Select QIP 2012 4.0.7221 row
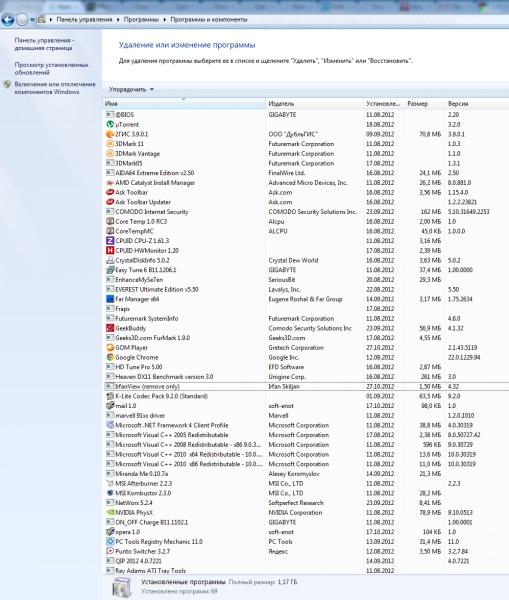Image resolution: width=509 pixels, height=600 pixels. [x=306, y=561]
